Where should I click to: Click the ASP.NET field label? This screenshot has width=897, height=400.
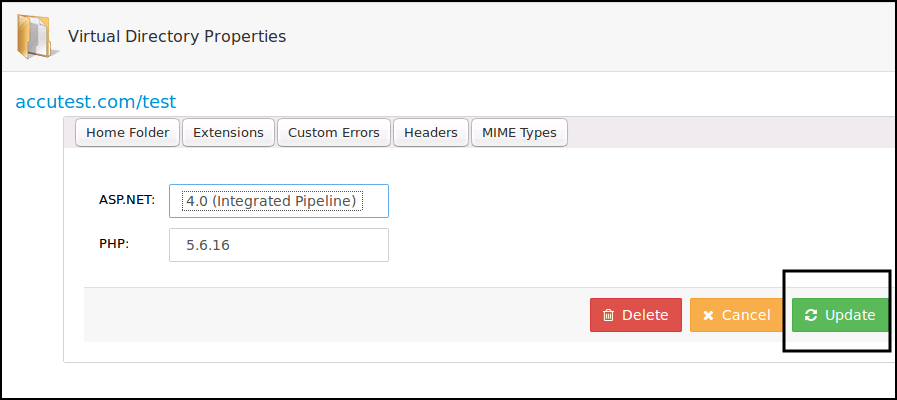(126, 200)
